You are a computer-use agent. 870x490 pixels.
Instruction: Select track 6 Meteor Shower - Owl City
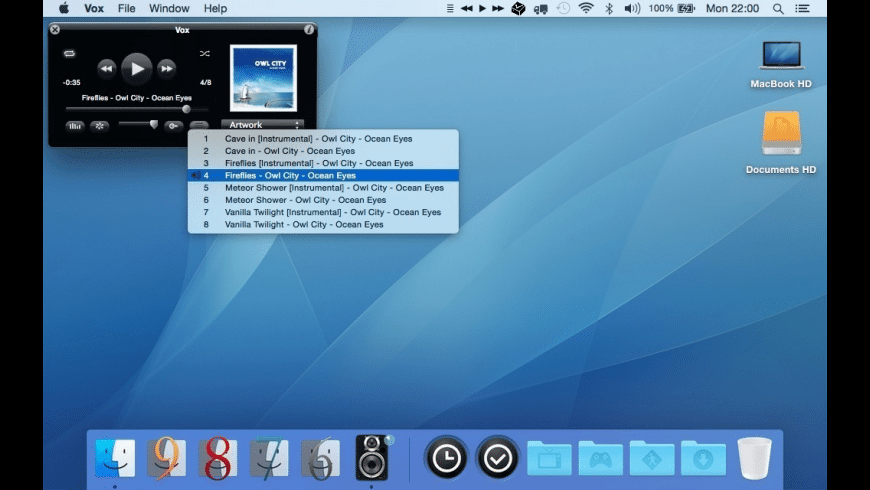tap(323, 200)
